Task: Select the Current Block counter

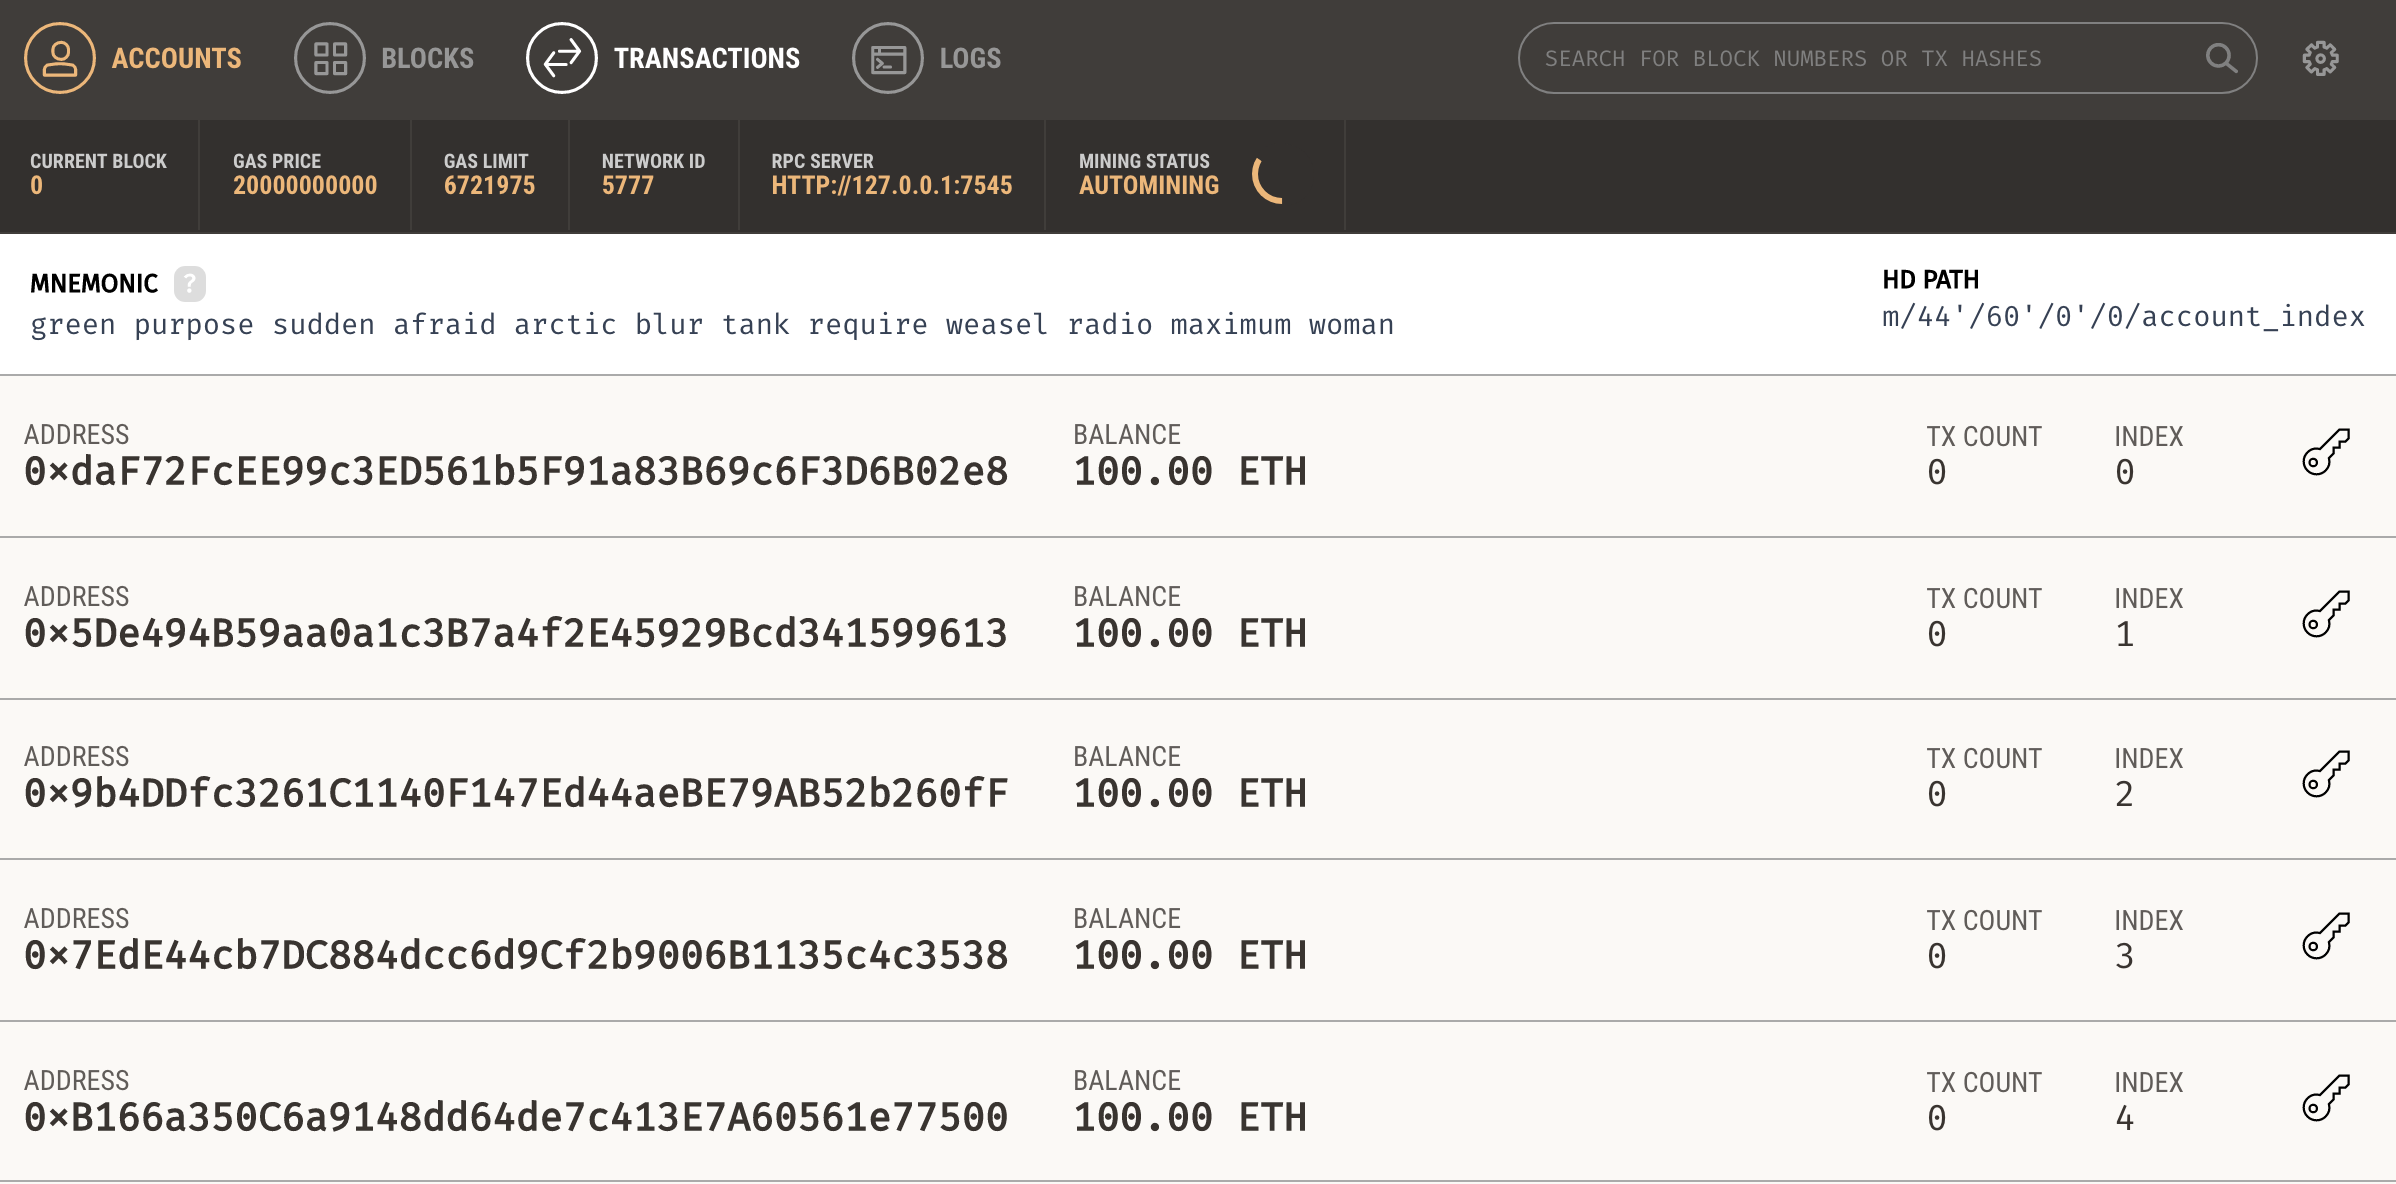Action: pos(98,175)
